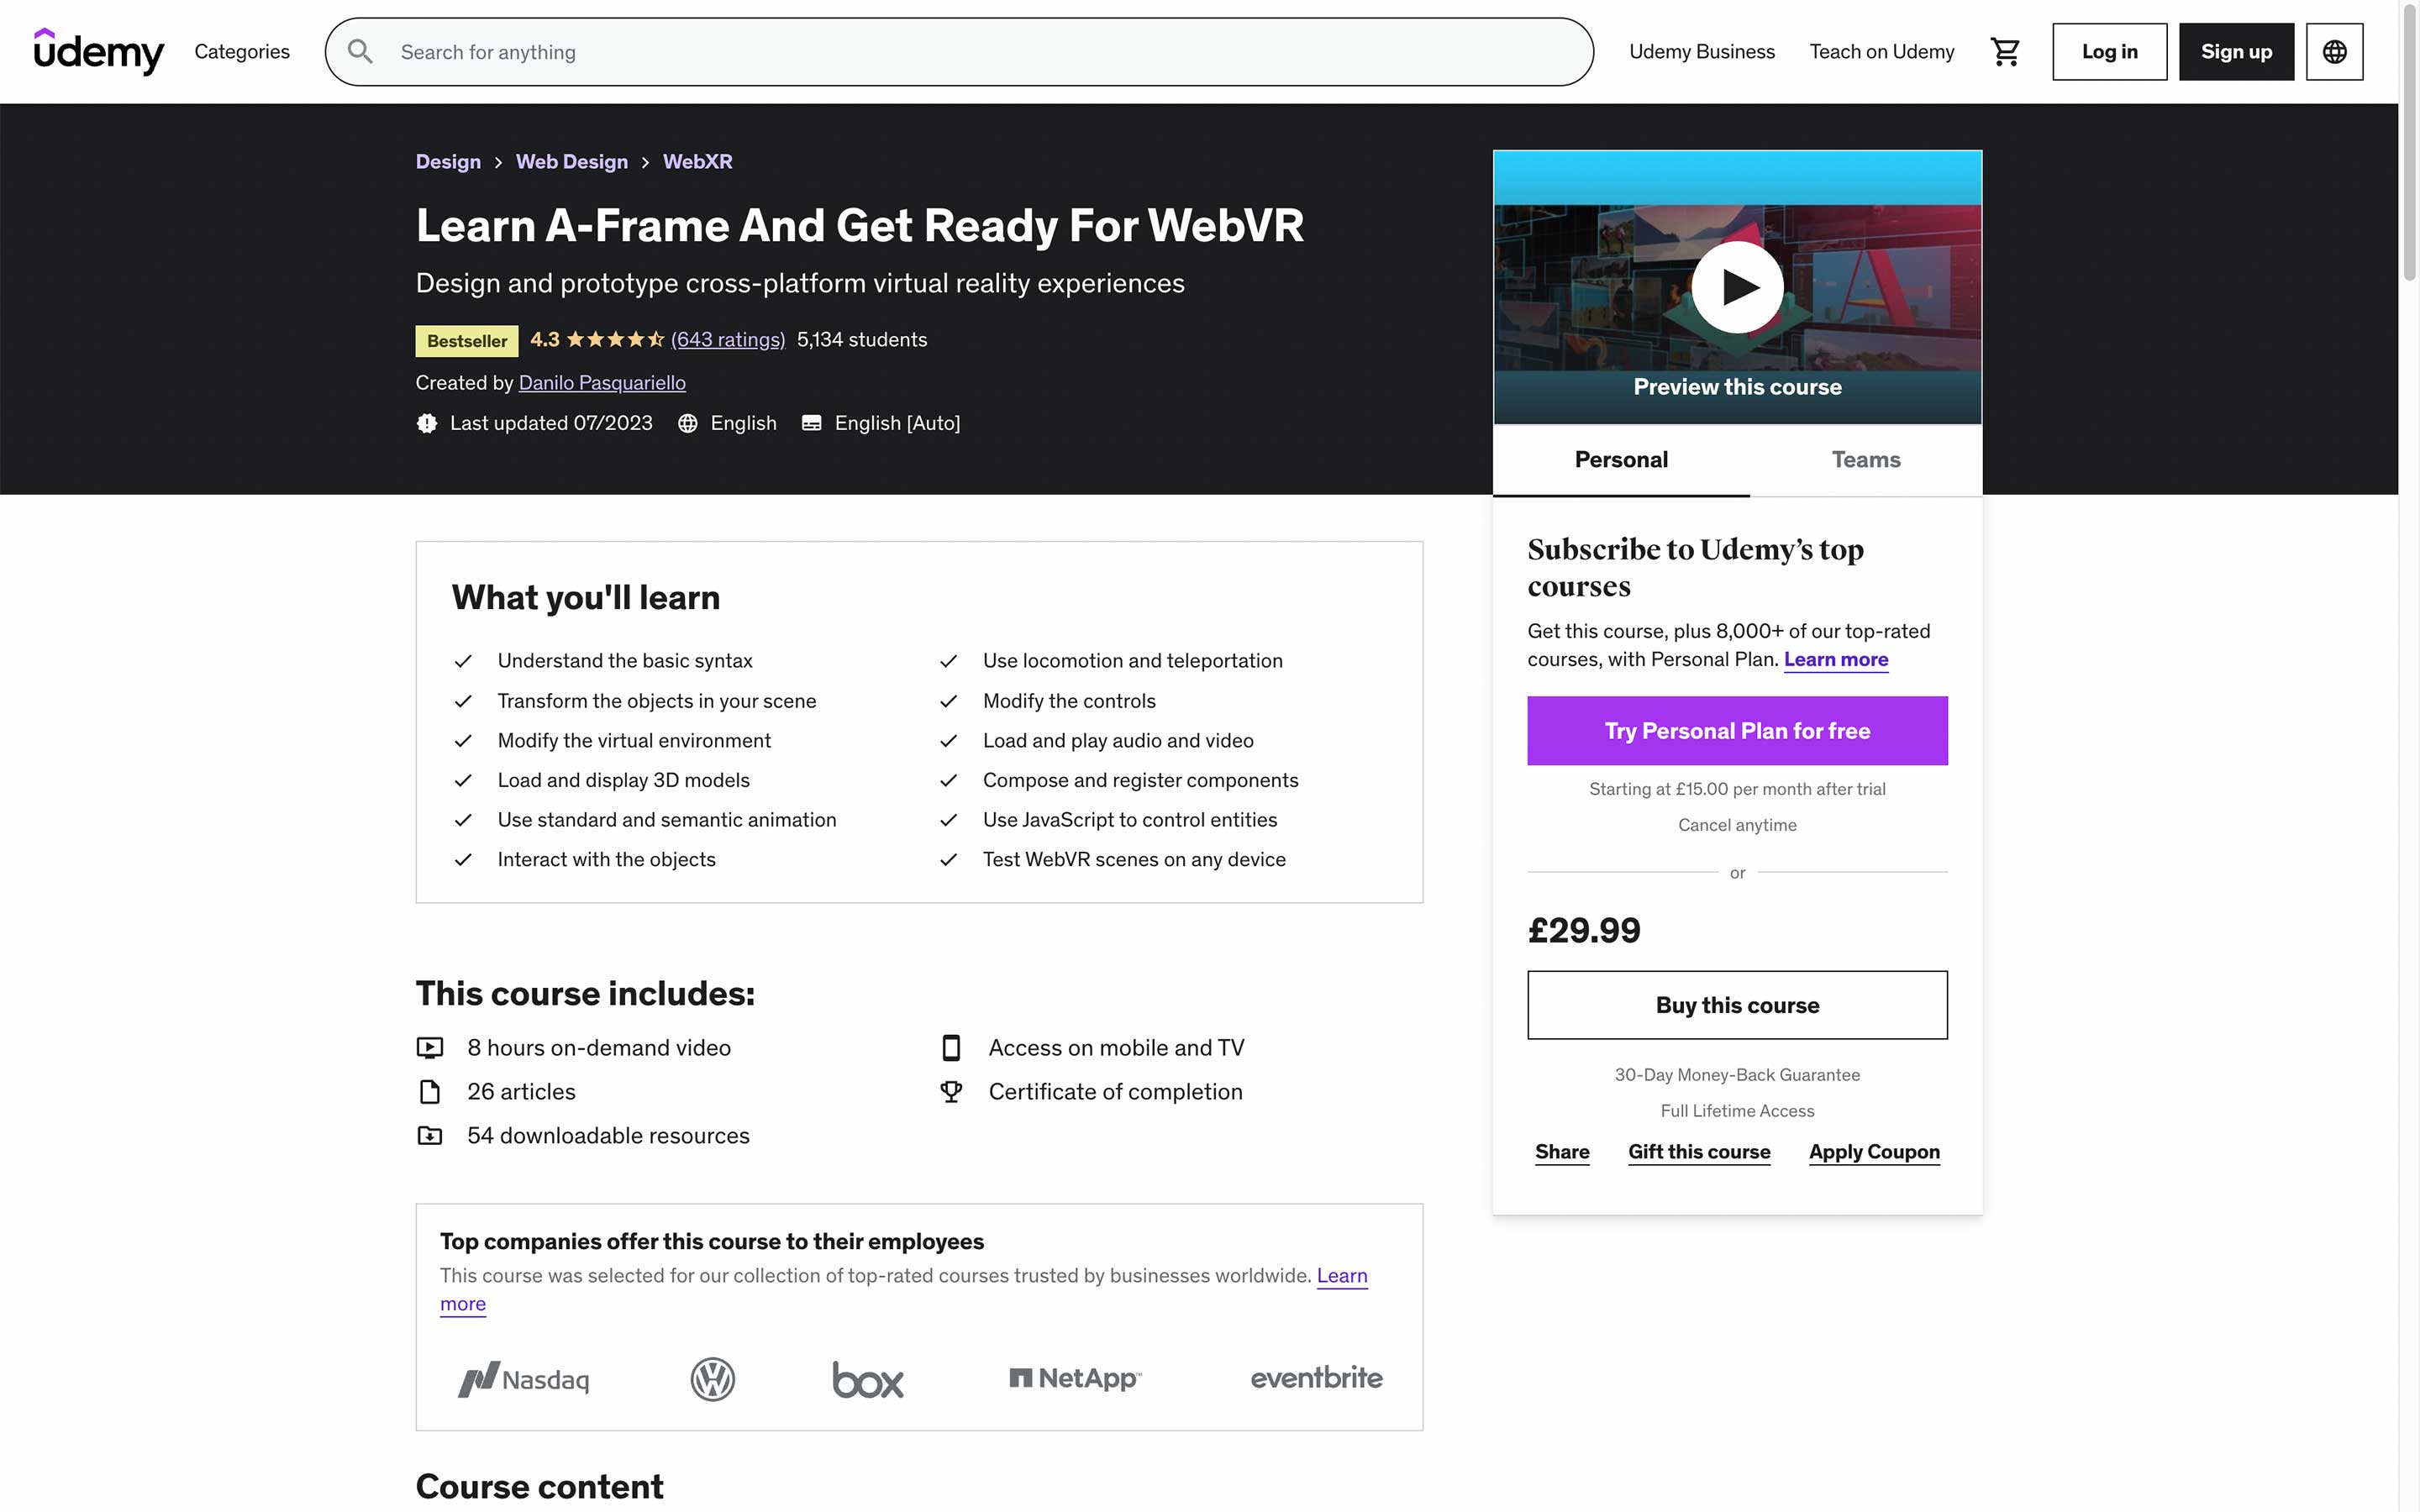This screenshot has width=2420, height=1512.
Task: Click the 5,134 students text
Action: (861, 340)
